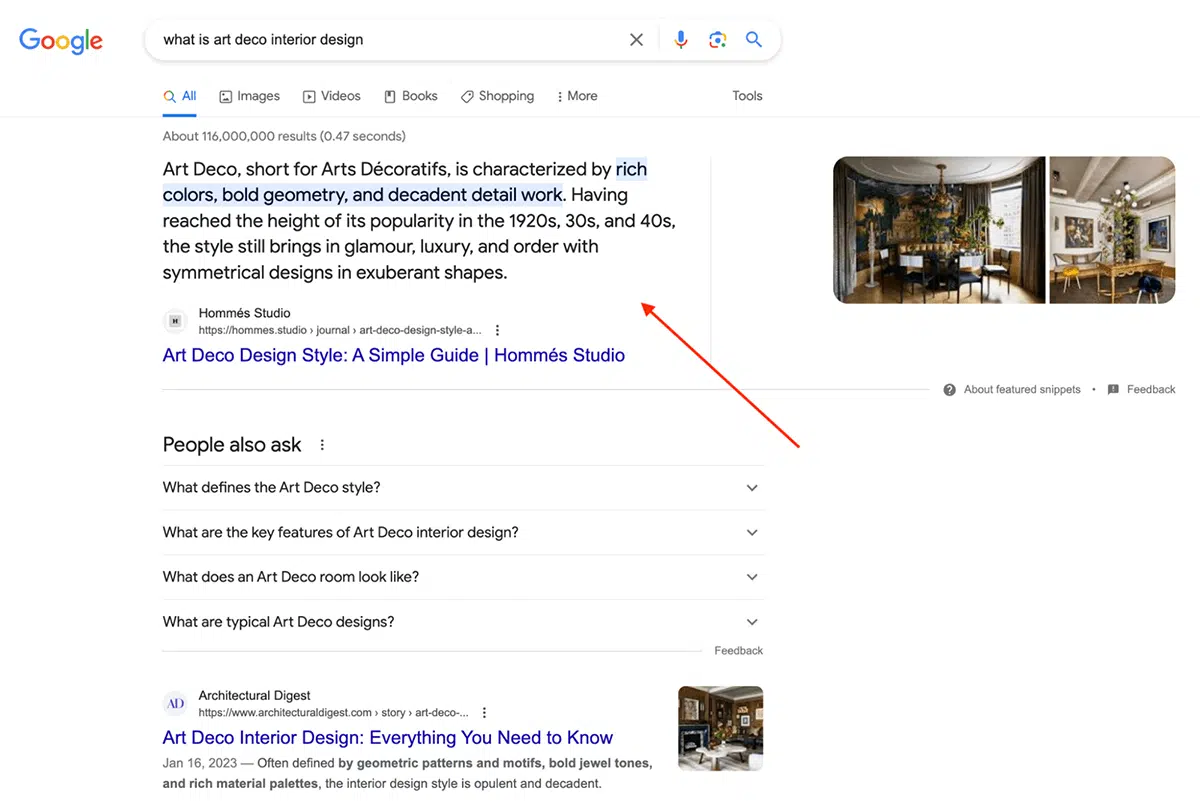Image resolution: width=1200 pixels, height=801 pixels.
Task: Open the Tools options
Action: click(x=747, y=96)
